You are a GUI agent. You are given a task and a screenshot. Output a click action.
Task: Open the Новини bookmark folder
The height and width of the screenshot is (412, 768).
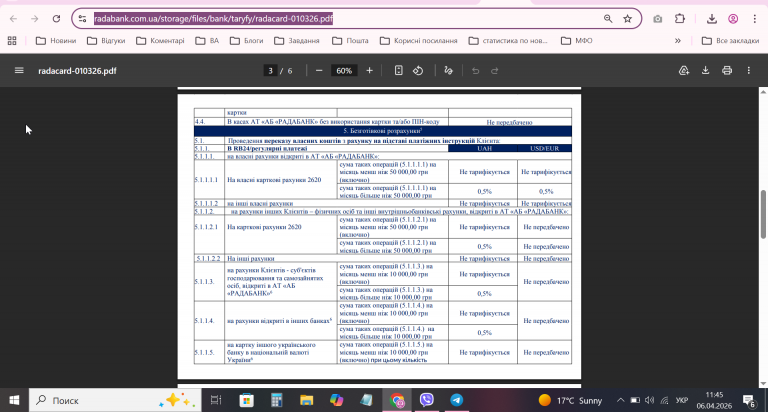(56, 41)
